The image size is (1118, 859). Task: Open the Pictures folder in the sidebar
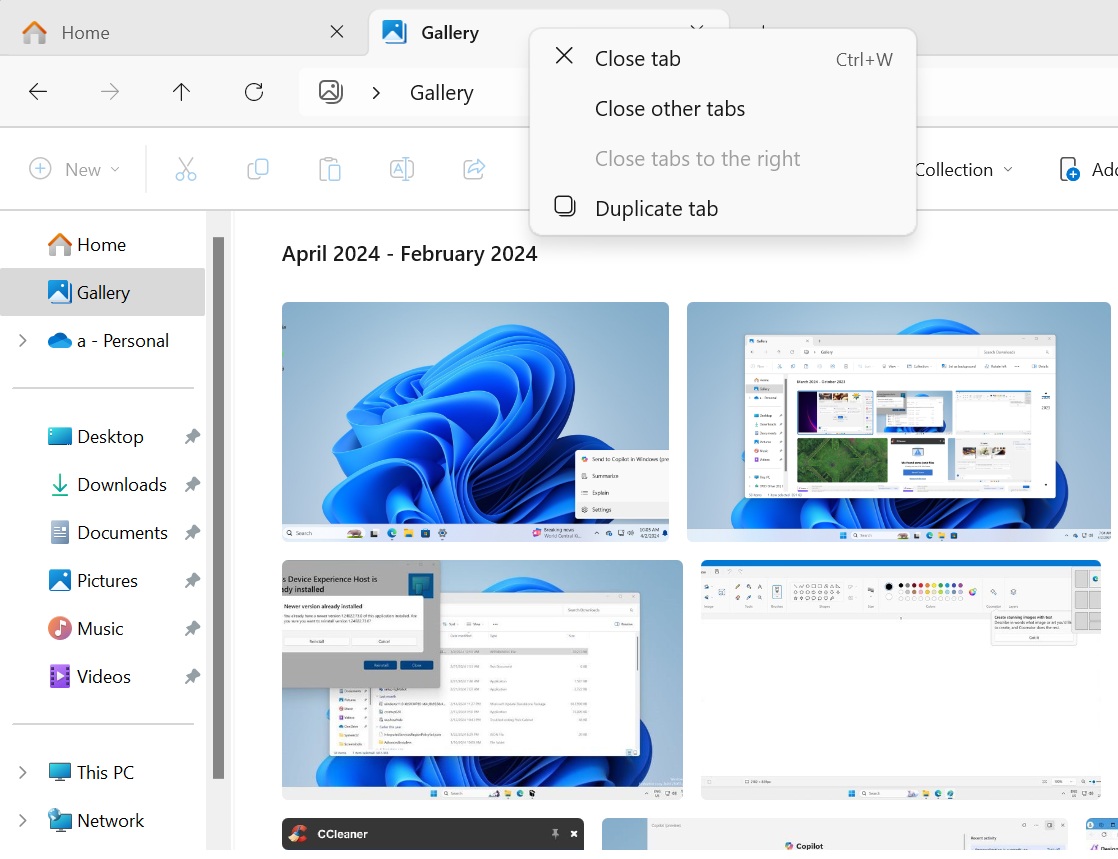coord(107,580)
